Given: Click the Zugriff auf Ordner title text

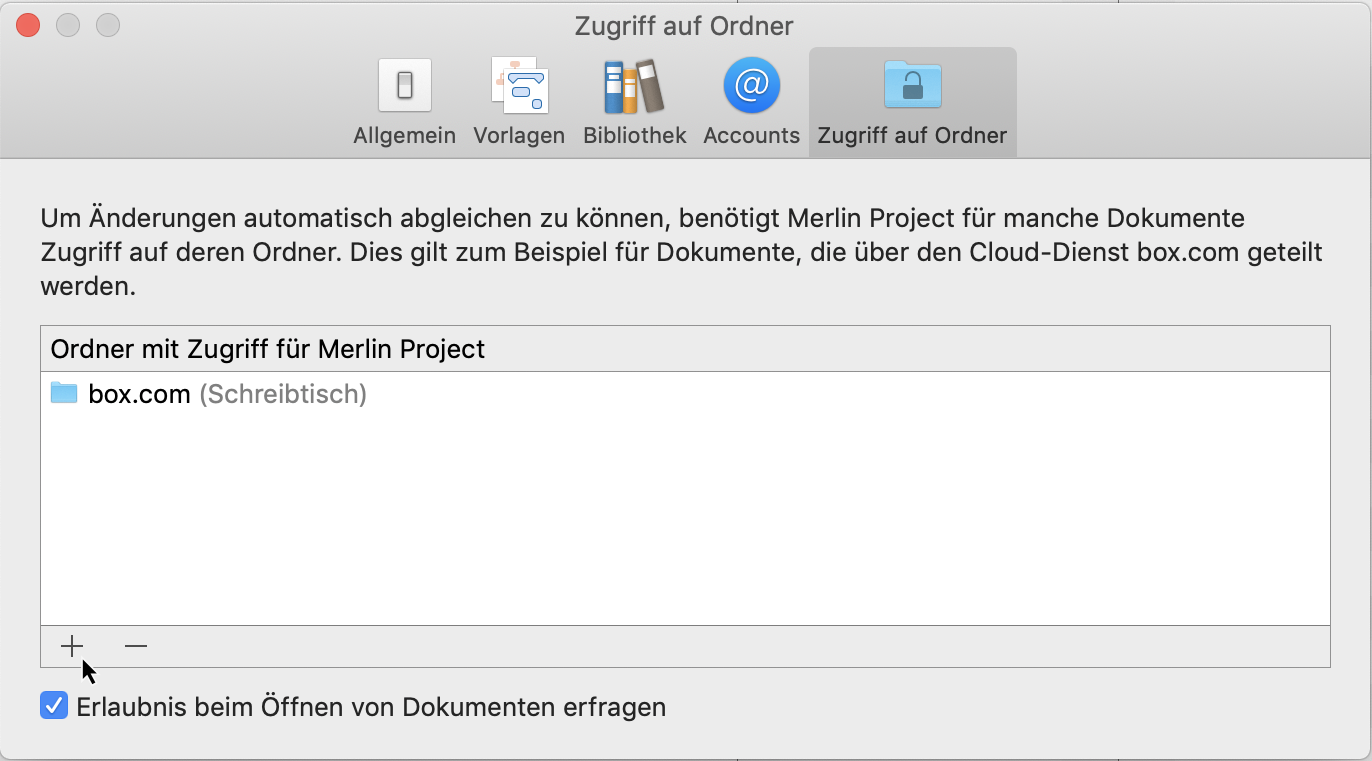Looking at the screenshot, I should coord(684,25).
